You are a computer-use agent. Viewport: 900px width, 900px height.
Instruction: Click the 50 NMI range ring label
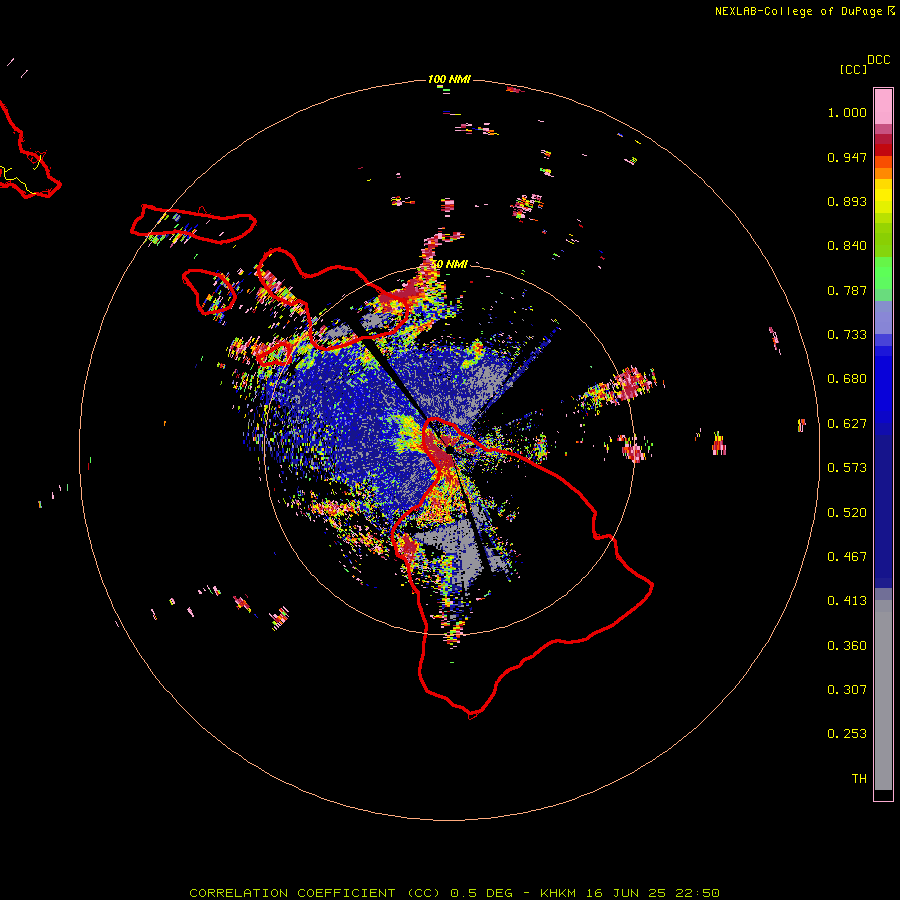point(450,265)
